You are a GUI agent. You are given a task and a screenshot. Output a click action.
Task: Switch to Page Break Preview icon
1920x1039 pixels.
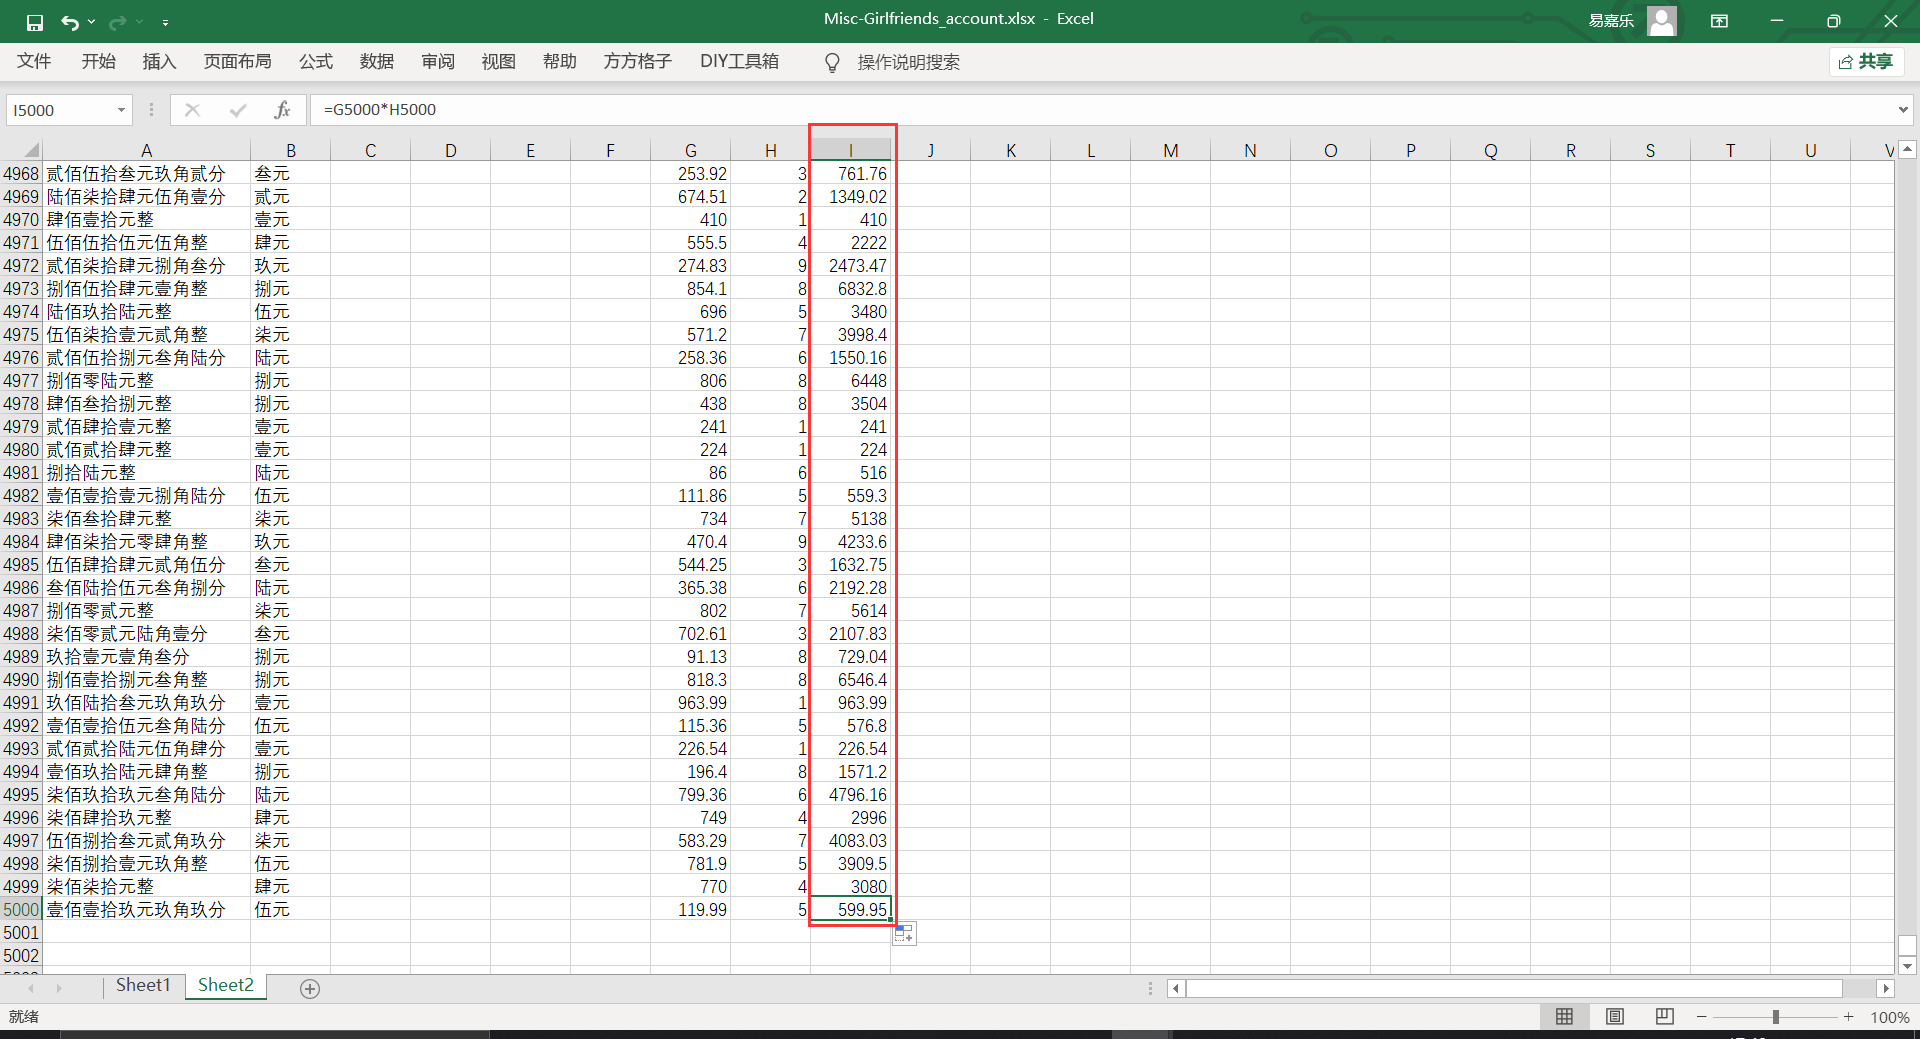coord(1664,1017)
